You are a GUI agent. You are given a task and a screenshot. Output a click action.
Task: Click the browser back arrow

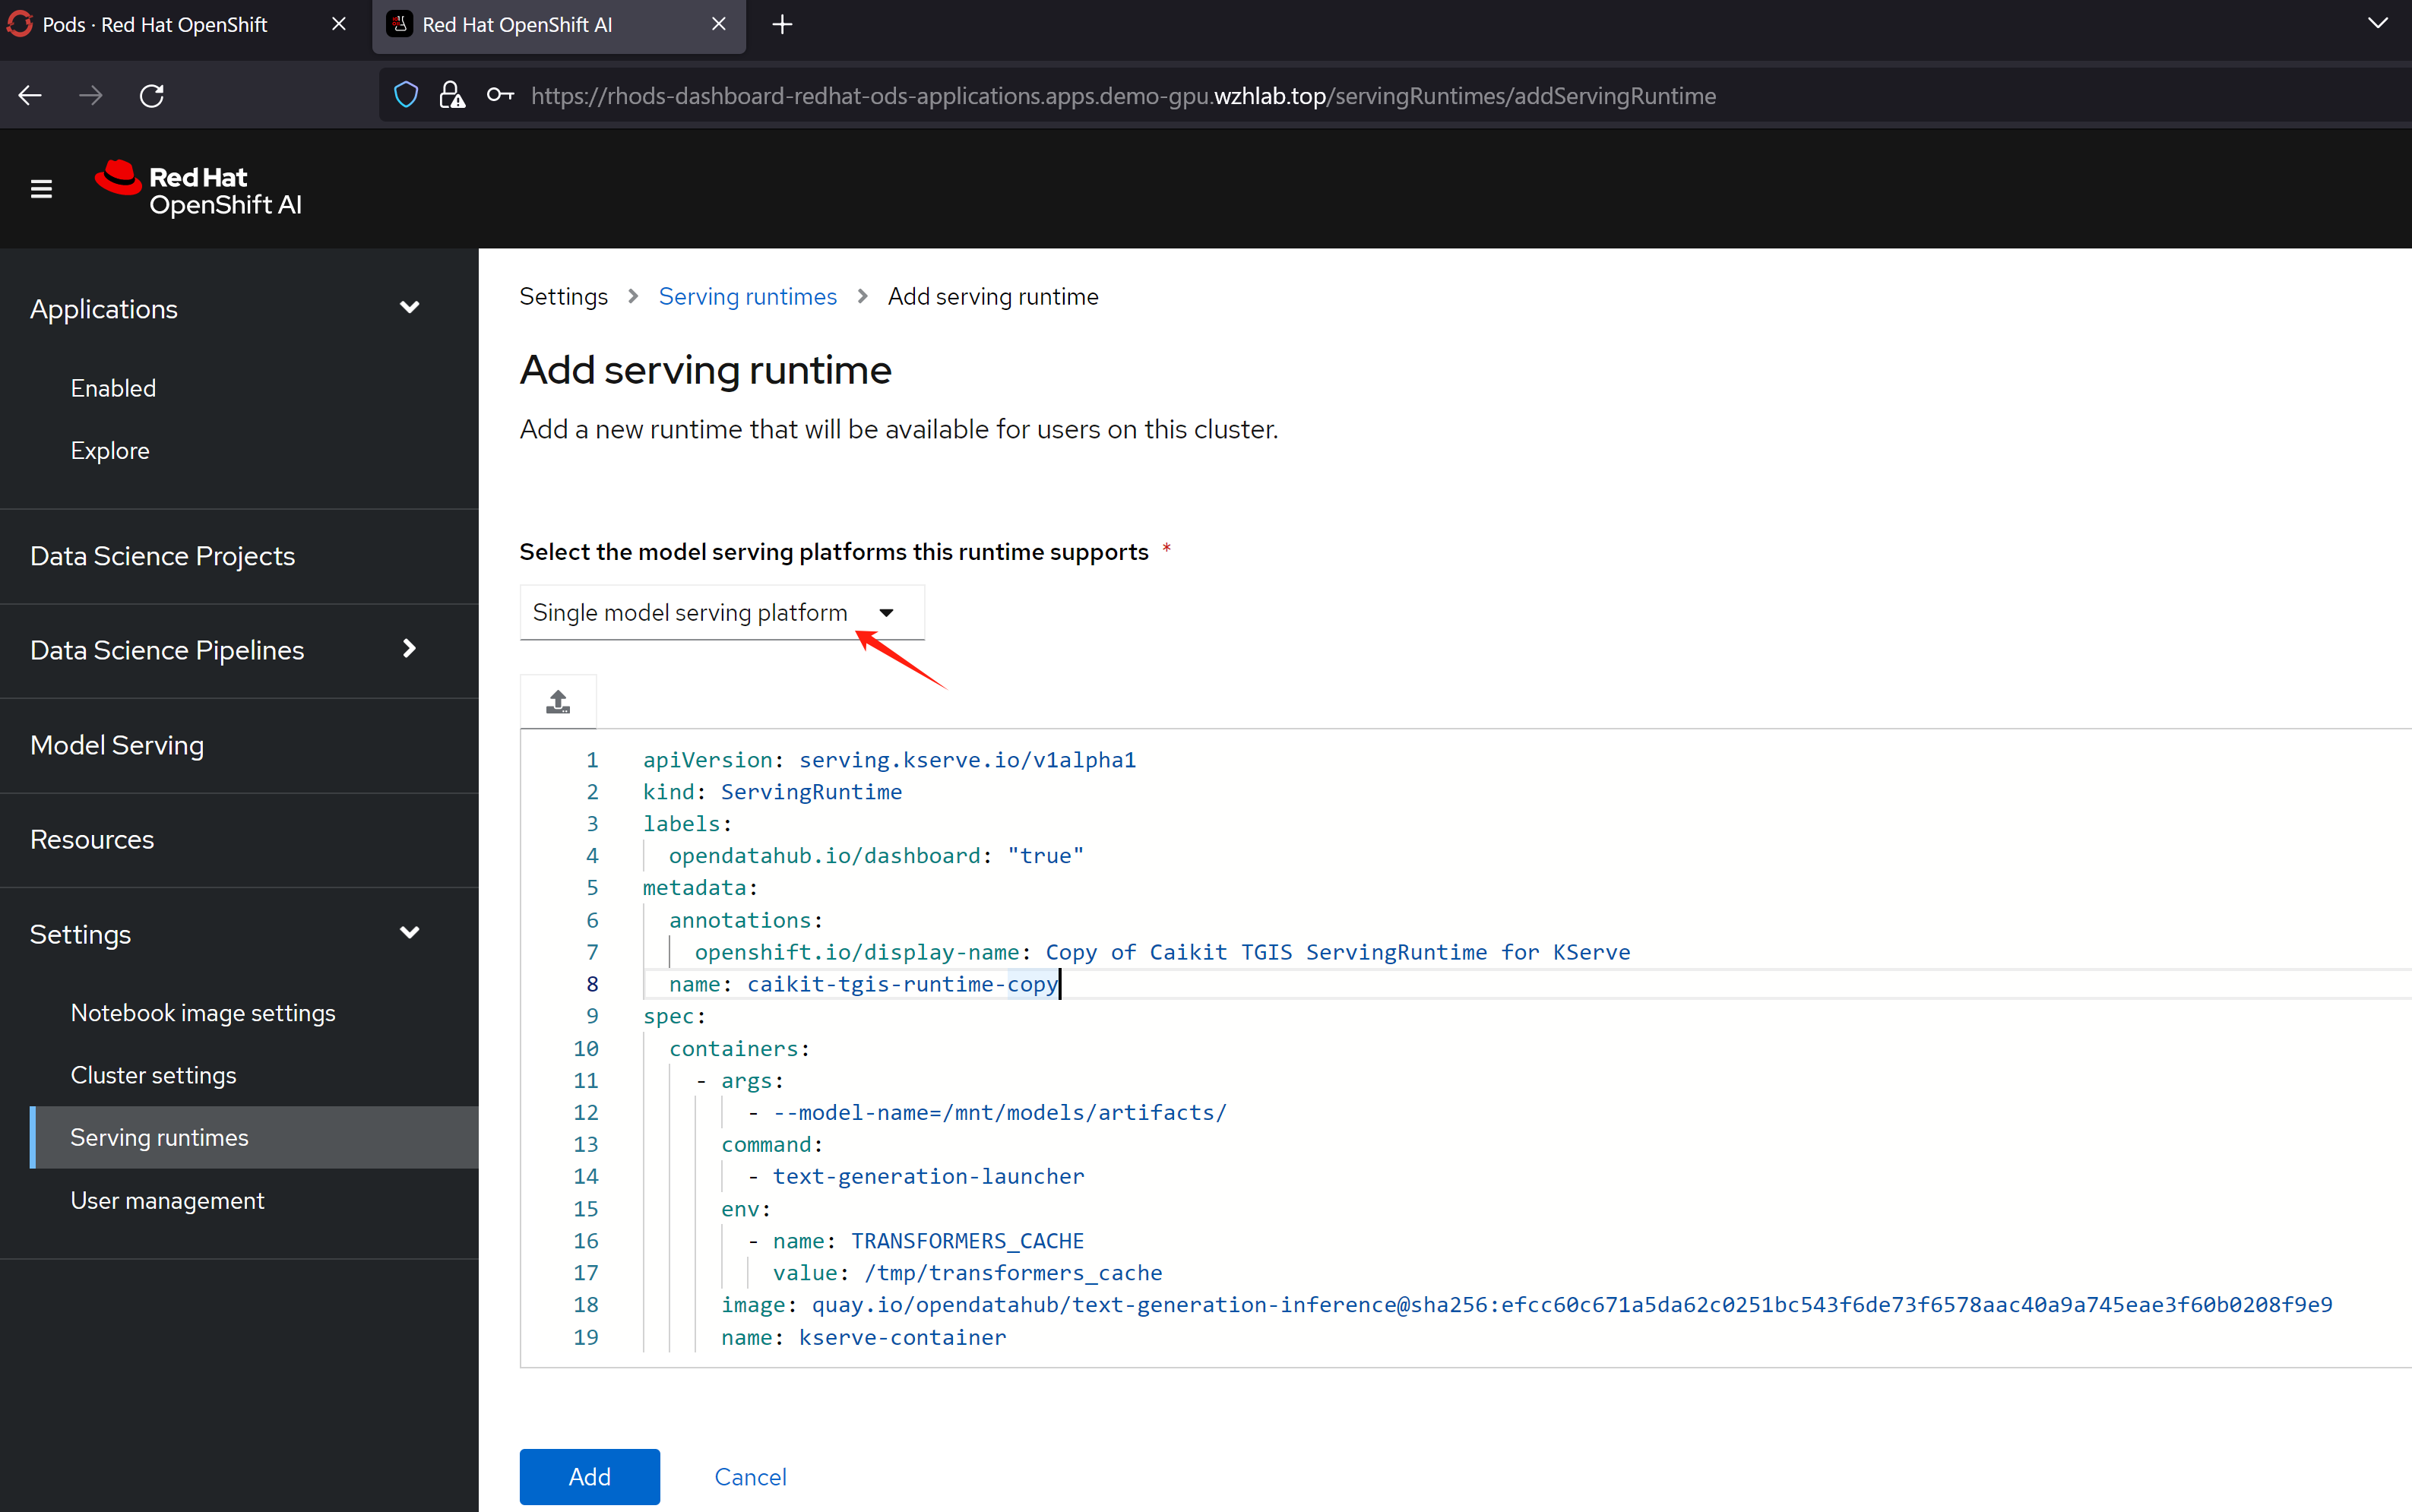click(x=30, y=96)
